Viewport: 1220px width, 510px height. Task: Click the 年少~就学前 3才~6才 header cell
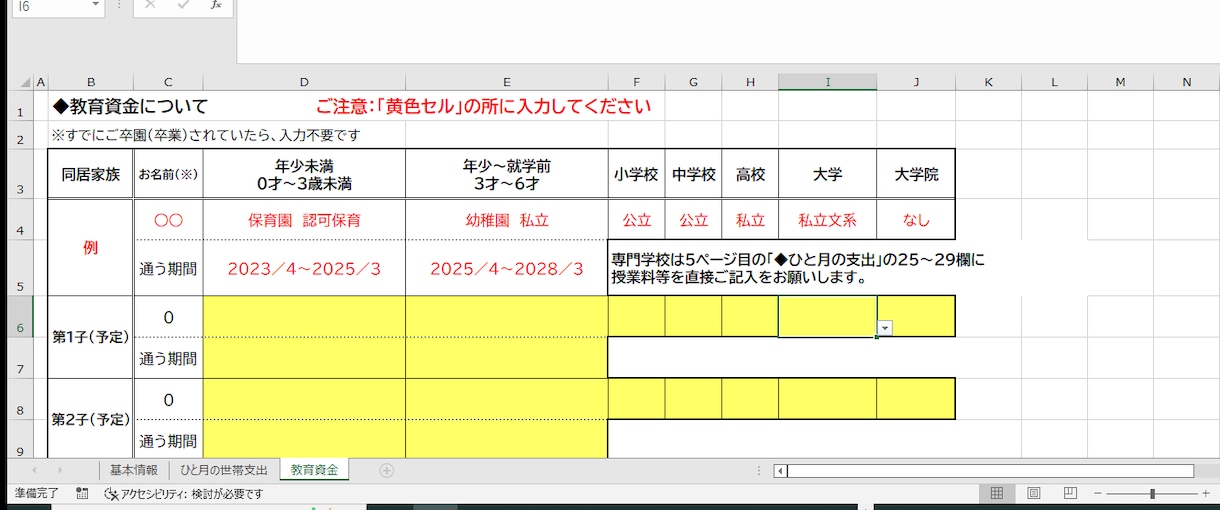(x=506, y=174)
